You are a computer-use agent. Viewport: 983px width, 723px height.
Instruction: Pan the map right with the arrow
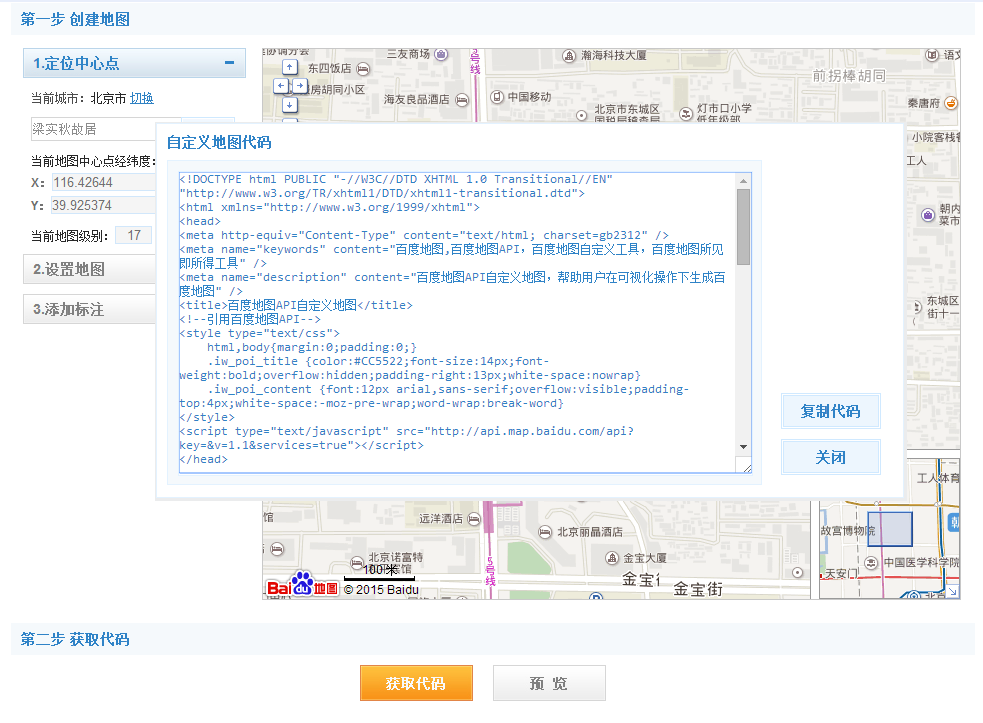300,86
